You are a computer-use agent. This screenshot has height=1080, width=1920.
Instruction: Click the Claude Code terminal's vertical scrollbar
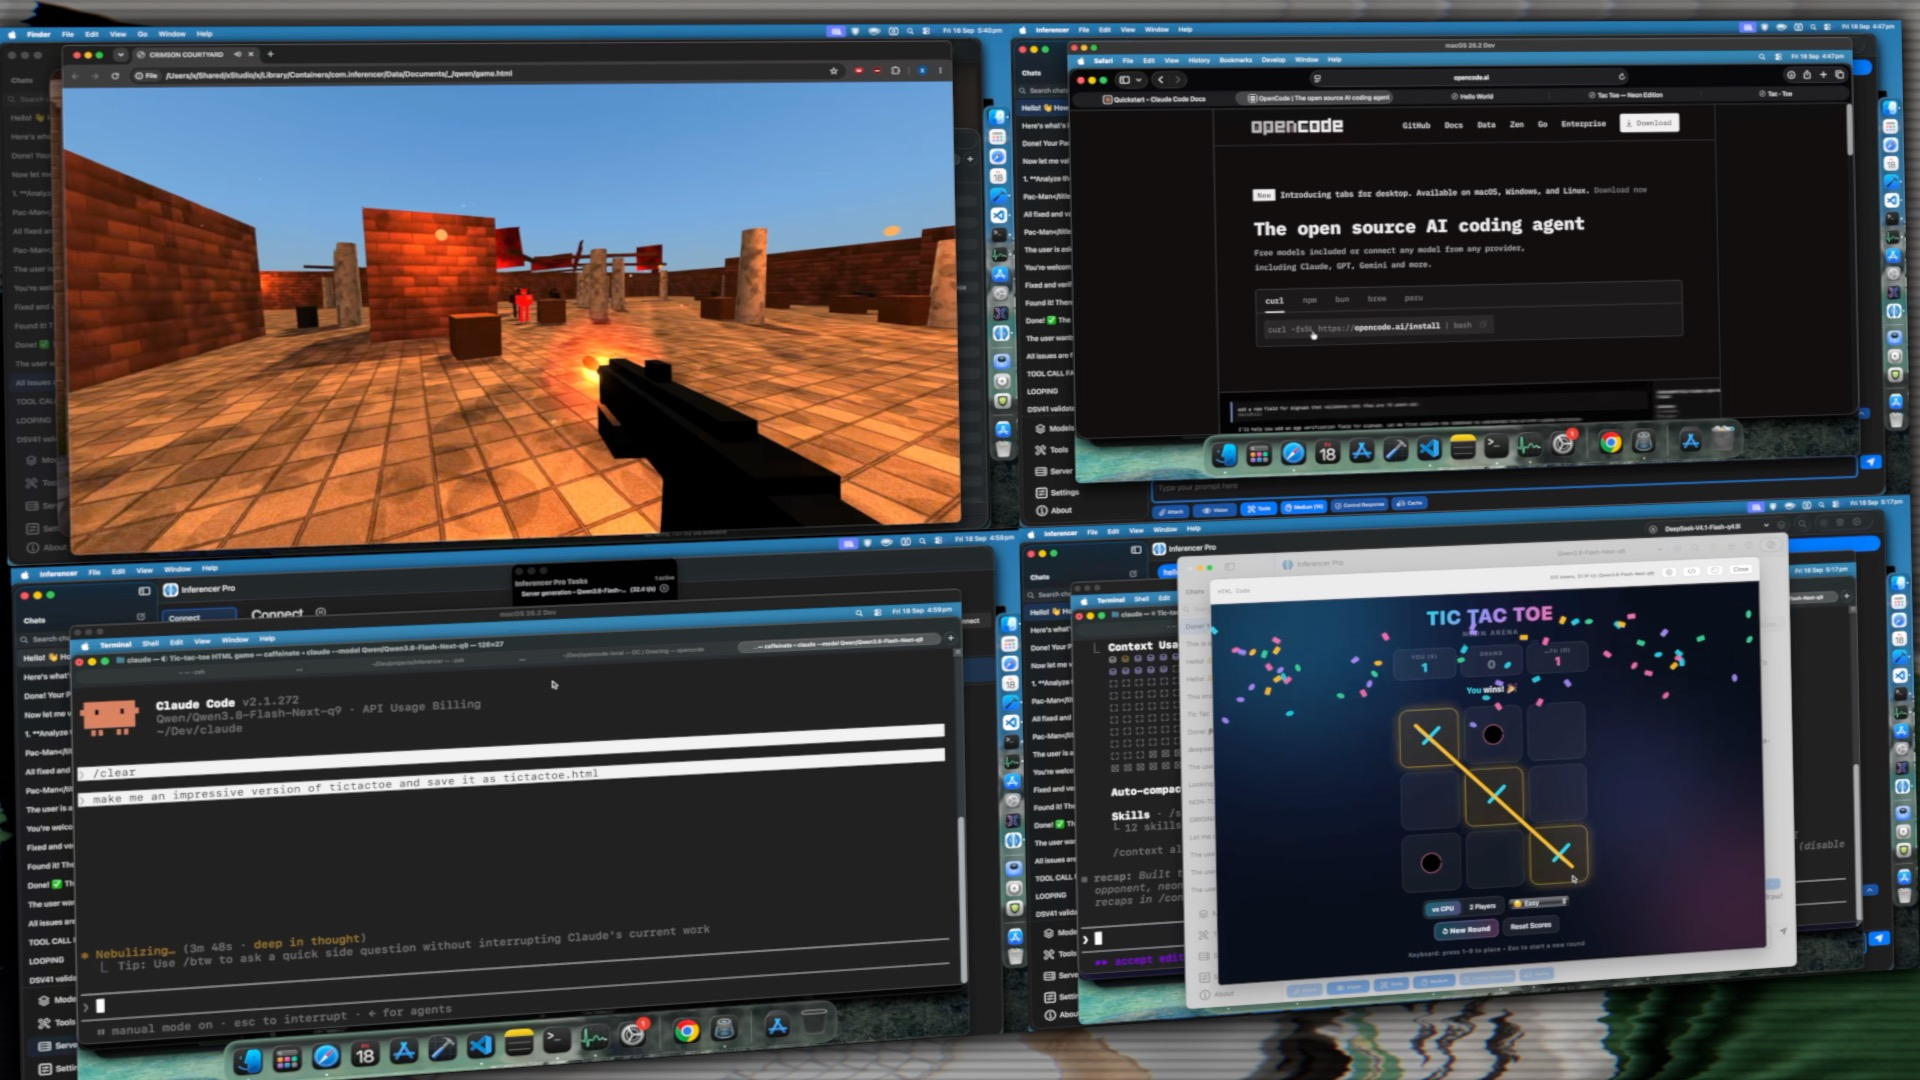[x=961, y=900]
